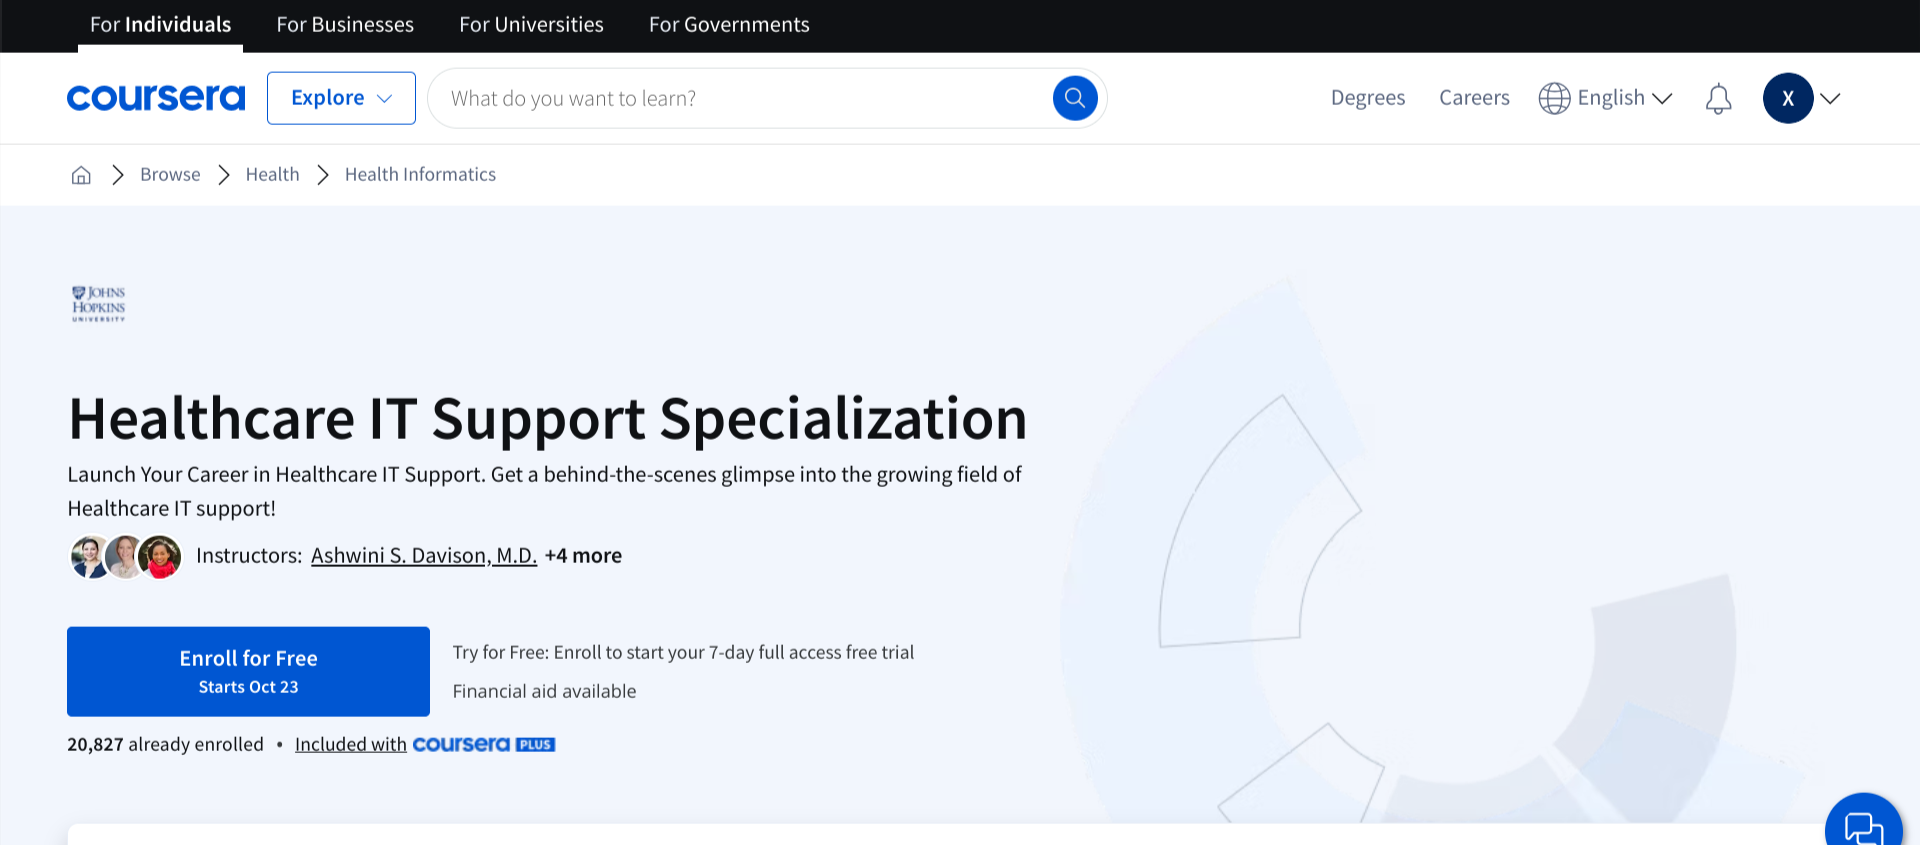Expand the Explore dropdown

click(341, 98)
